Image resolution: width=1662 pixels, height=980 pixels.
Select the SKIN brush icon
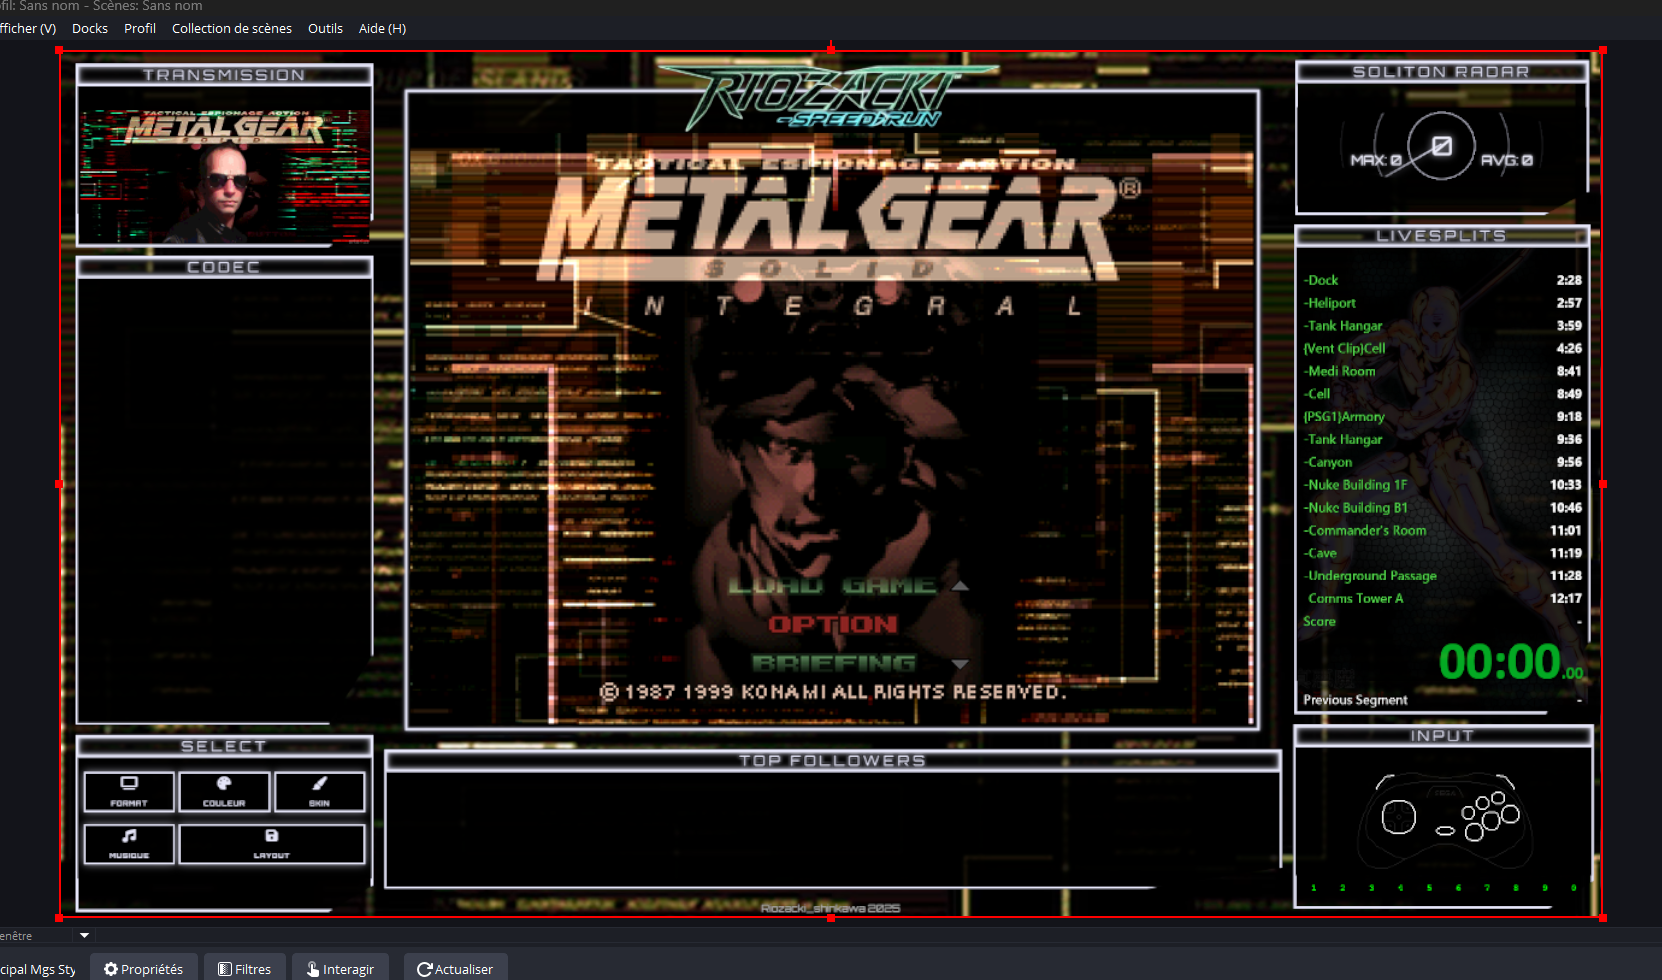[319, 791]
